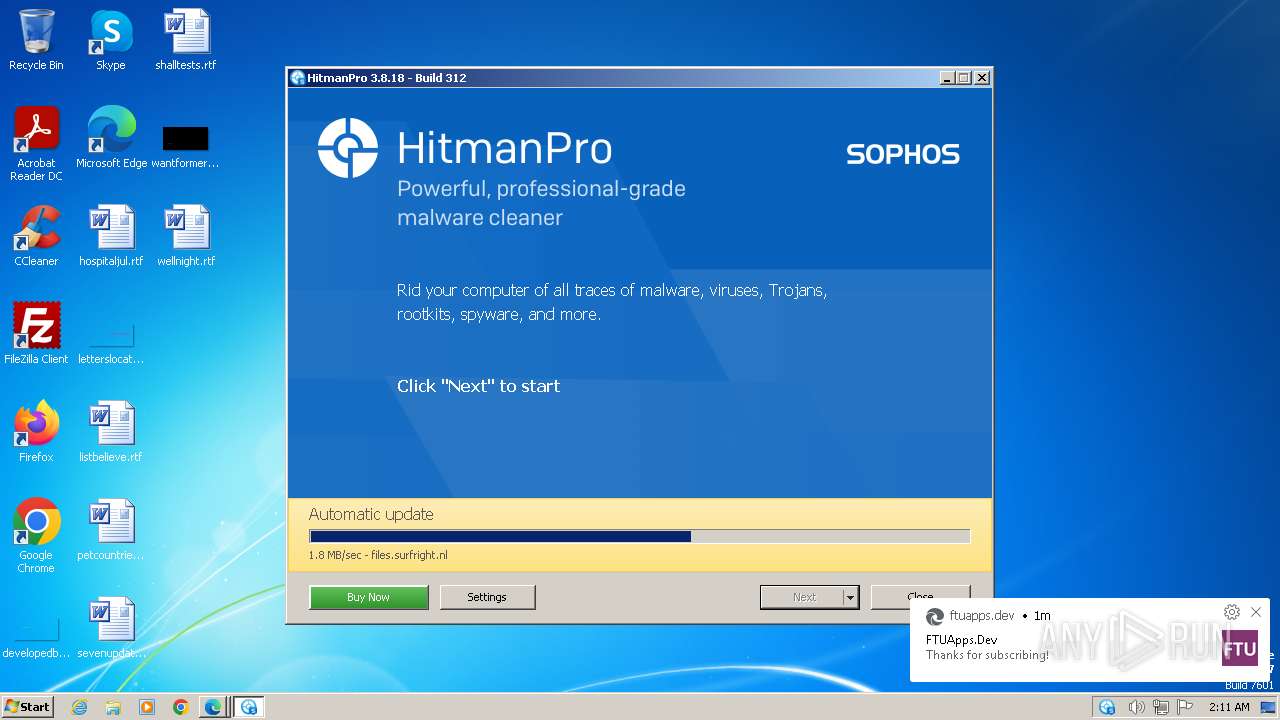This screenshot has width=1280, height=720.
Task: Open the Action Center flag icon
Action: pos(1185,707)
